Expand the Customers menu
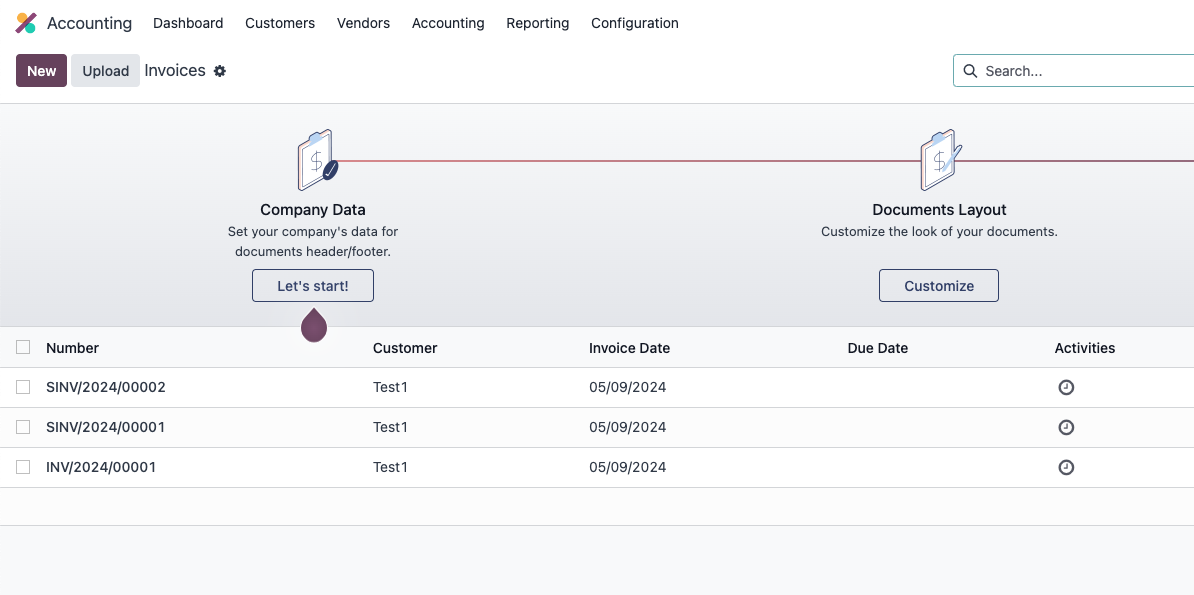The width and height of the screenshot is (1194, 595). (280, 23)
